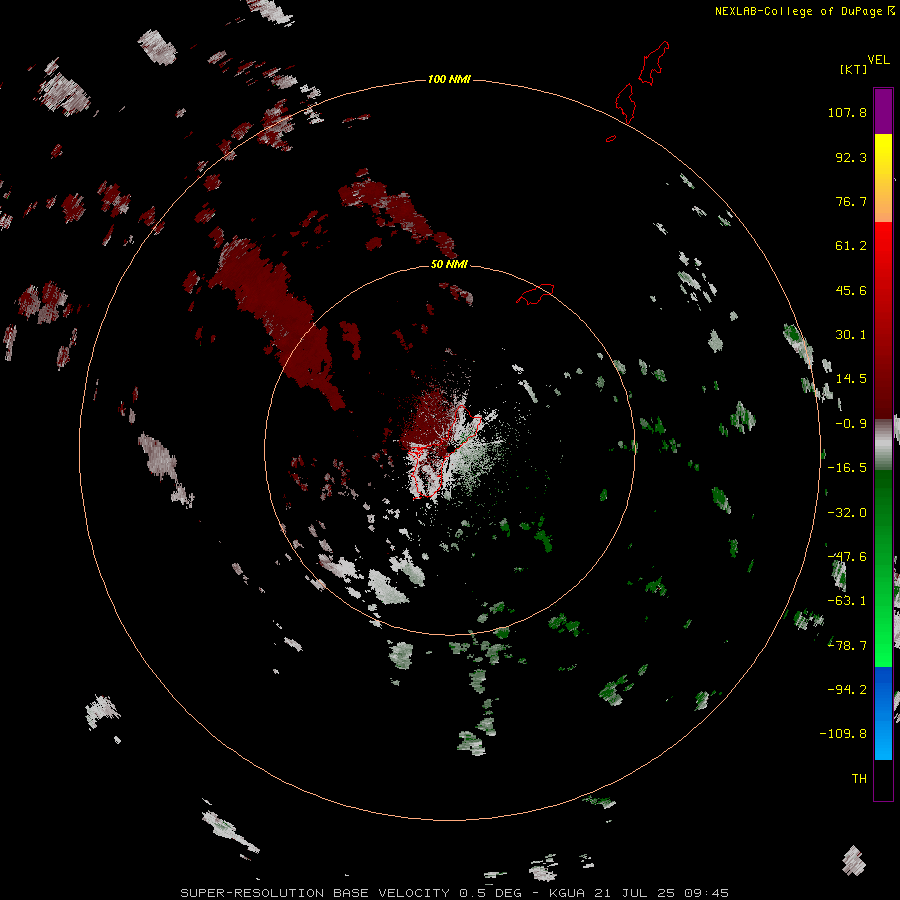Click the NEXLAB-College of DuPage watermark text
This screenshot has height=900, width=900.
point(805,11)
